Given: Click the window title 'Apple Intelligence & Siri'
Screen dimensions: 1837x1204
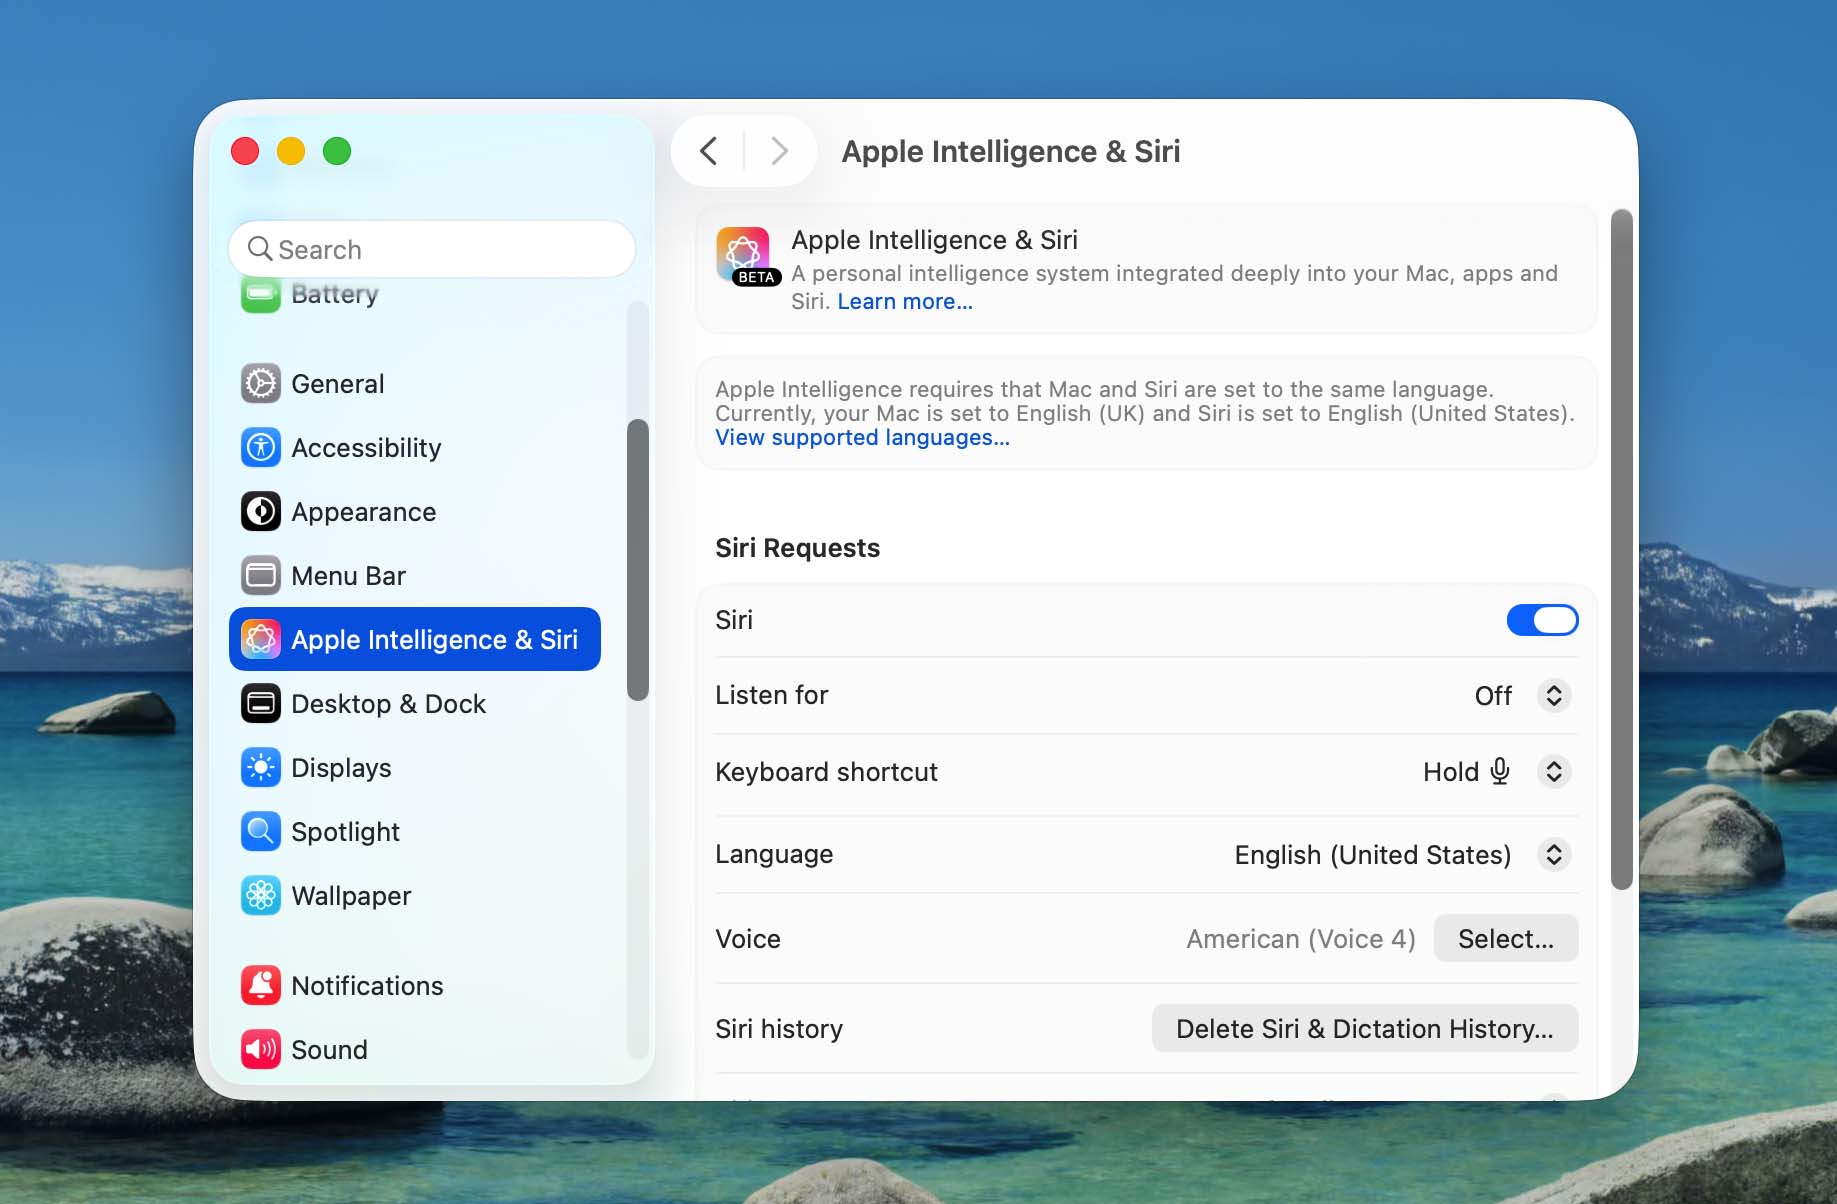Looking at the screenshot, I should click(1011, 151).
